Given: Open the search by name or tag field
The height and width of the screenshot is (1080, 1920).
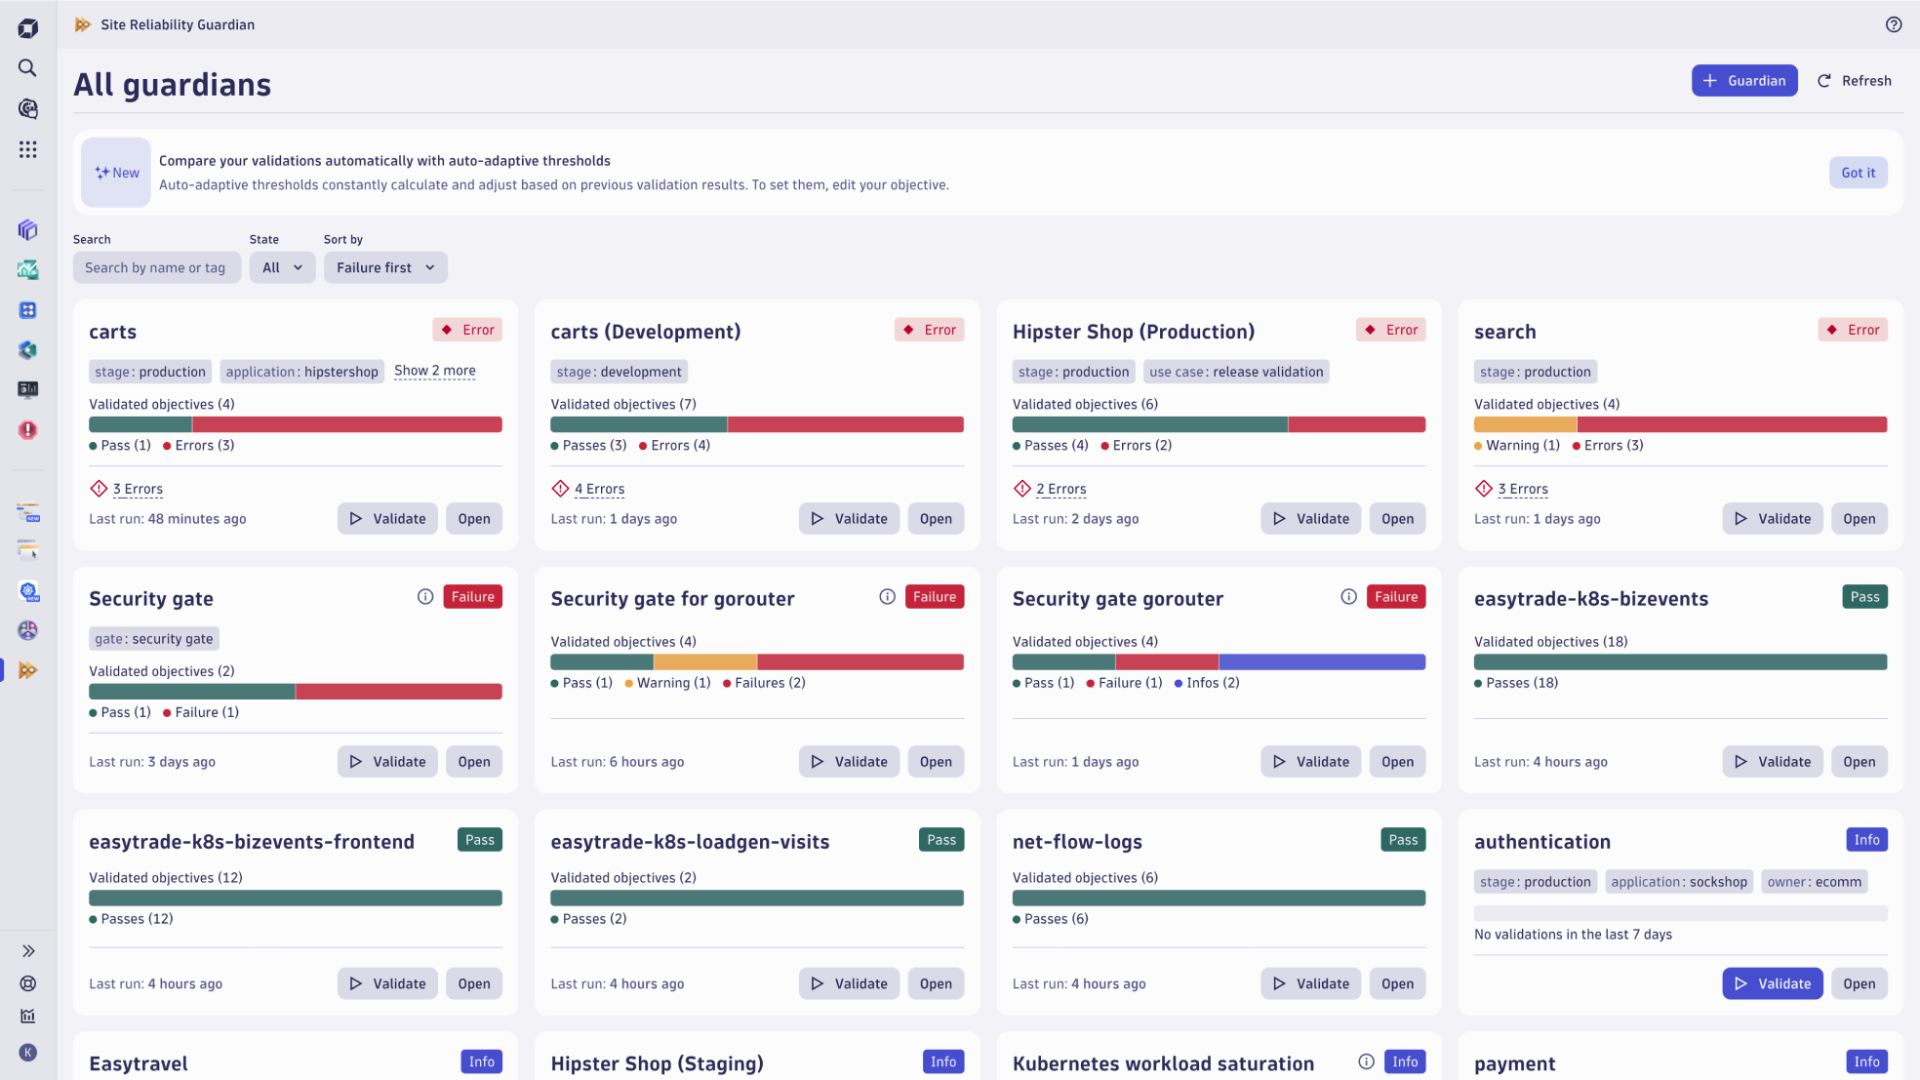Looking at the screenshot, I should pos(156,266).
